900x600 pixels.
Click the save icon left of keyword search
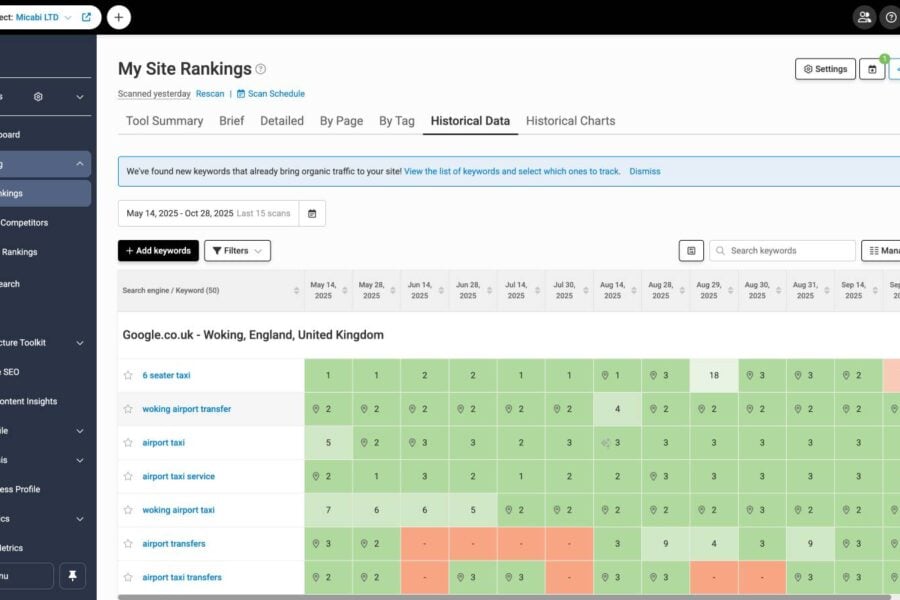[x=690, y=251]
